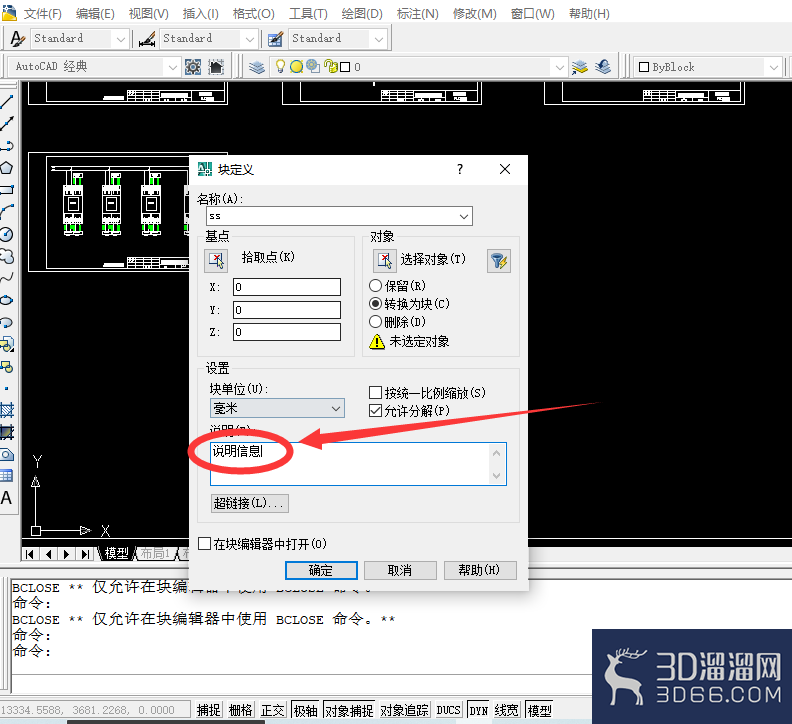Select the Spline draw tool
792x724 pixels.
click(7, 278)
